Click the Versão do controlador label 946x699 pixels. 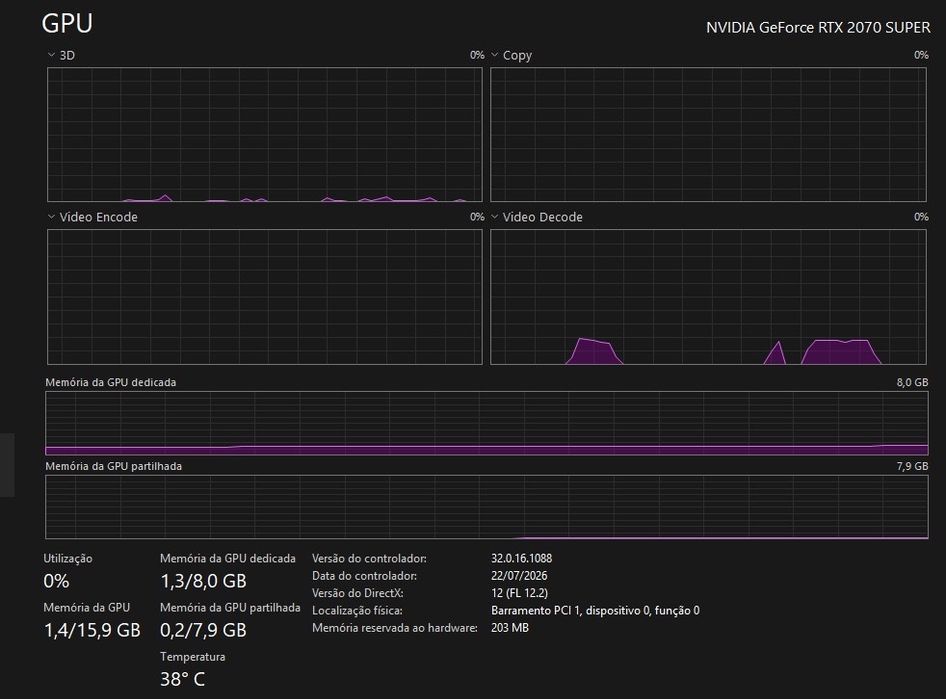pos(369,558)
